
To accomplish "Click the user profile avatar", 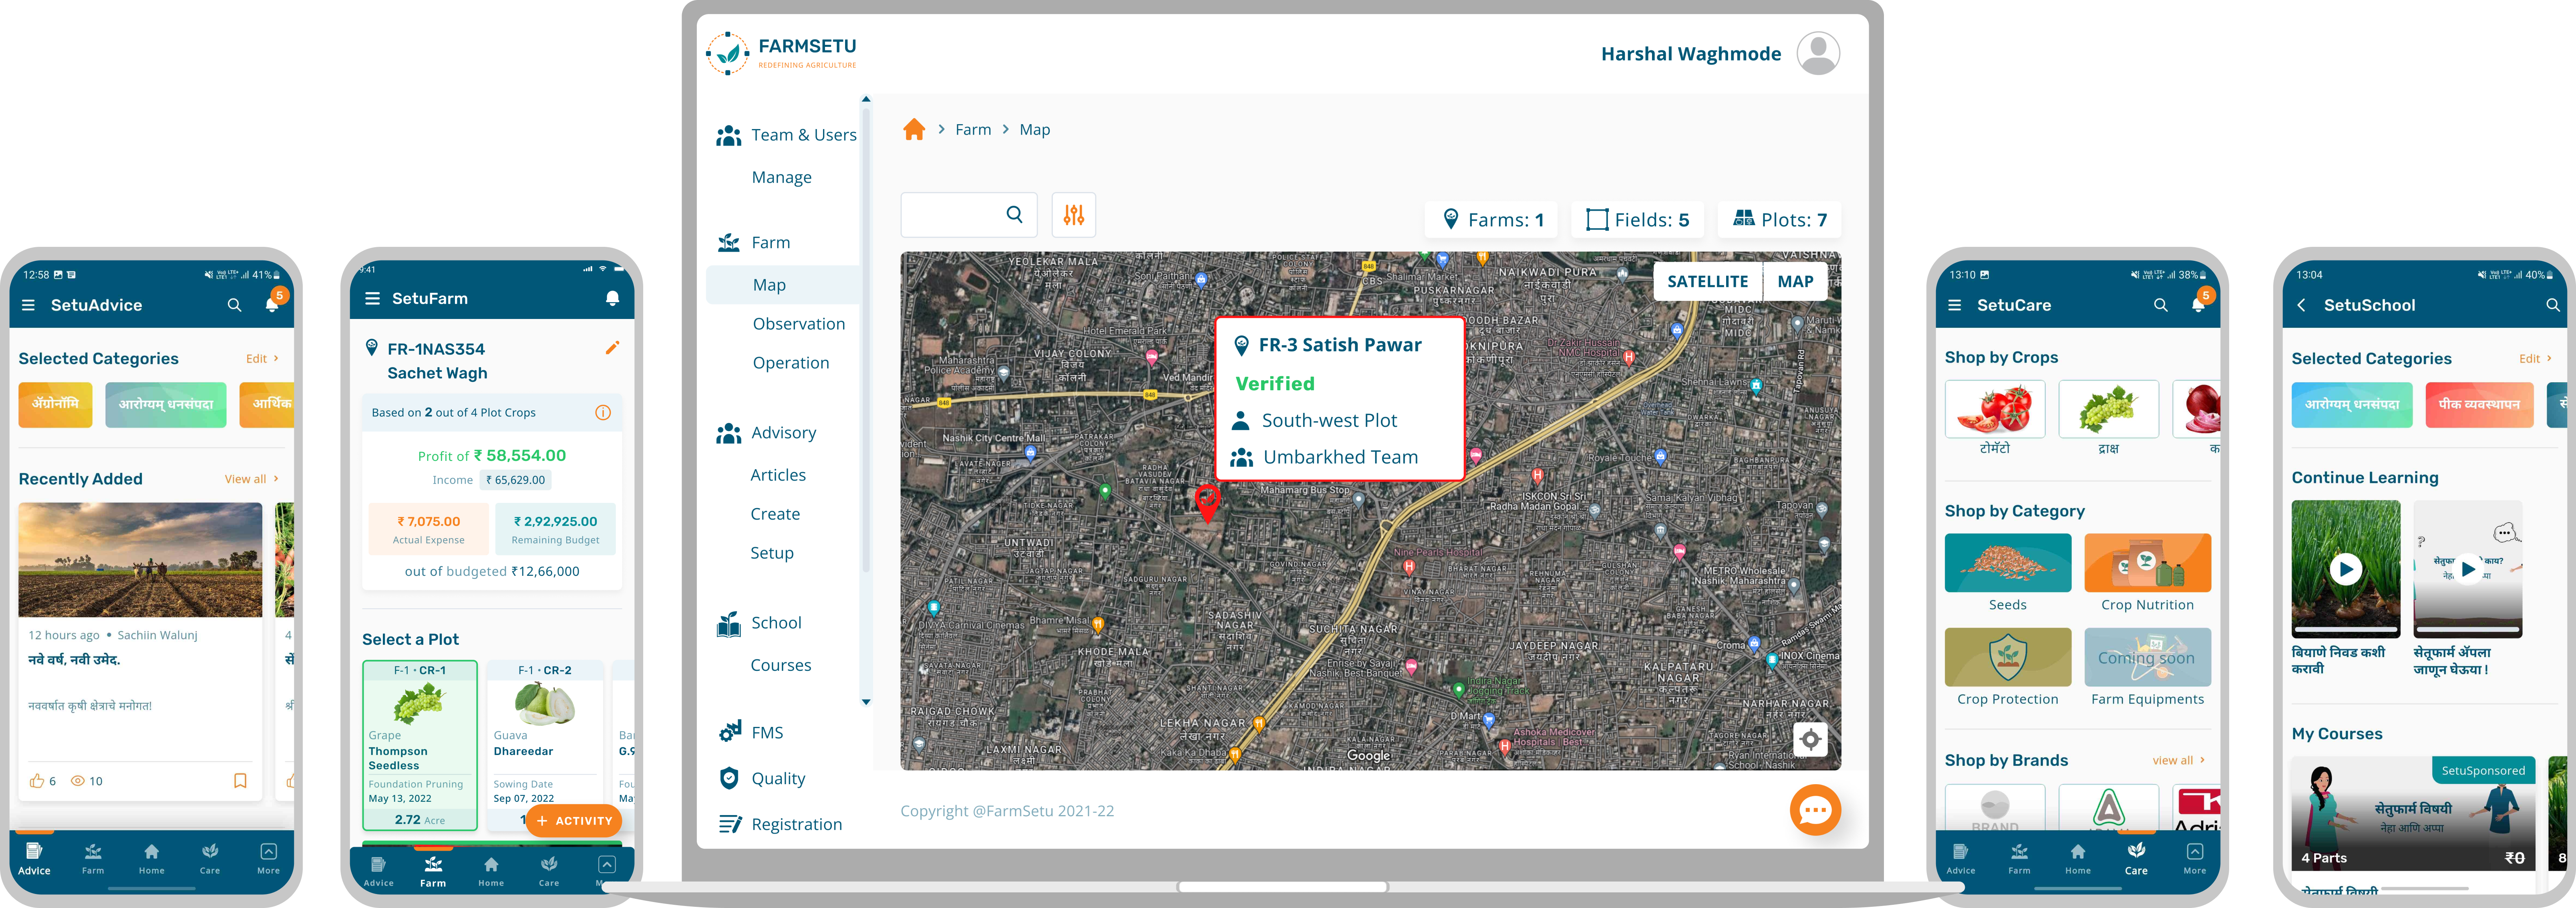I will pos(1818,53).
